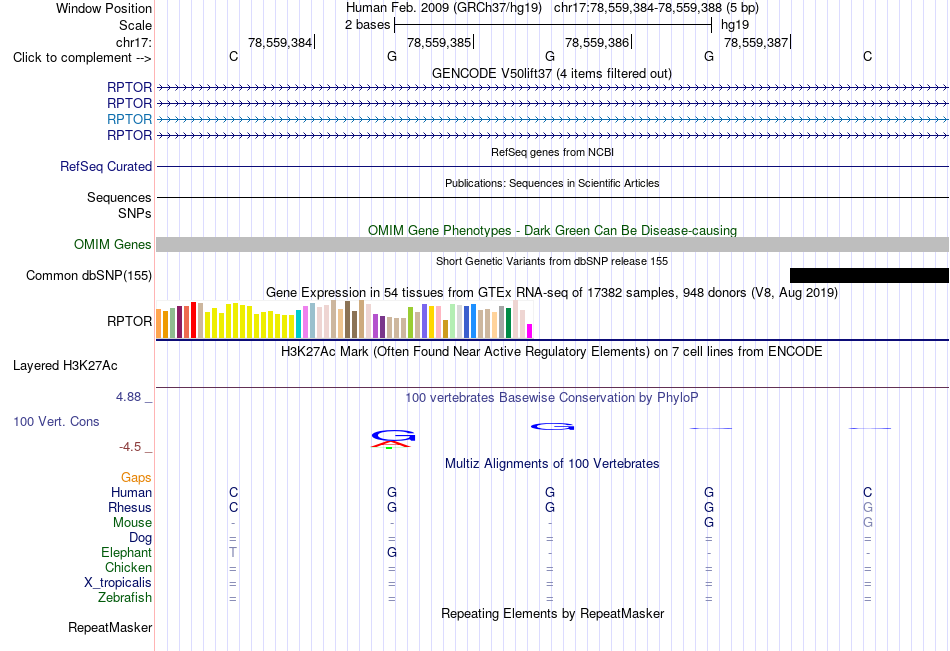Image resolution: width=950 pixels, height=651 pixels.
Task: Click the T base in Elephant row
Action: [233, 552]
